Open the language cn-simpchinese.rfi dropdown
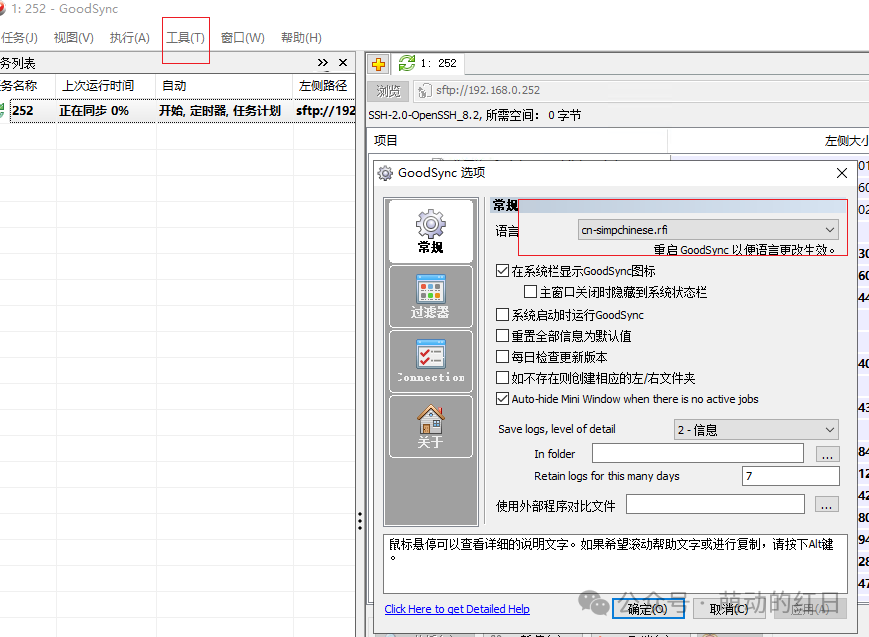Screen dimensions: 869x637 point(708,230)
